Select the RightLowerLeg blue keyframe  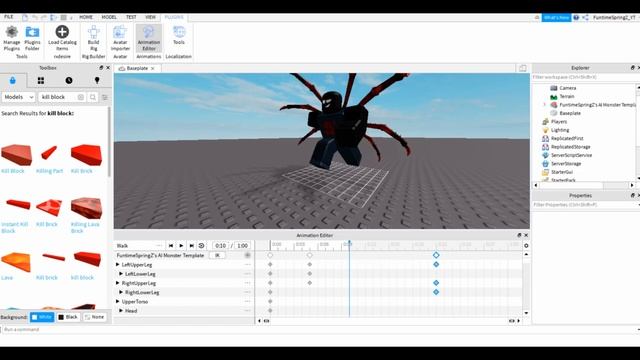pos(436,292)
